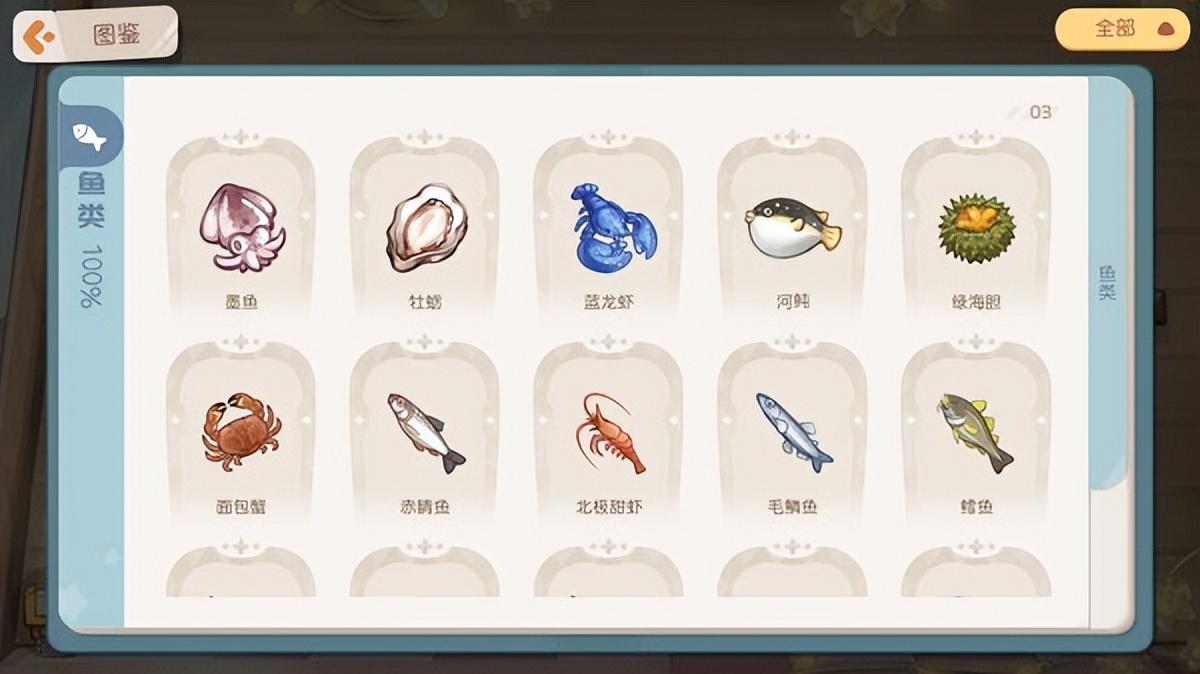Select the green sea urchin (绿海胆)
1200x674 pixels.
(976, 224)
